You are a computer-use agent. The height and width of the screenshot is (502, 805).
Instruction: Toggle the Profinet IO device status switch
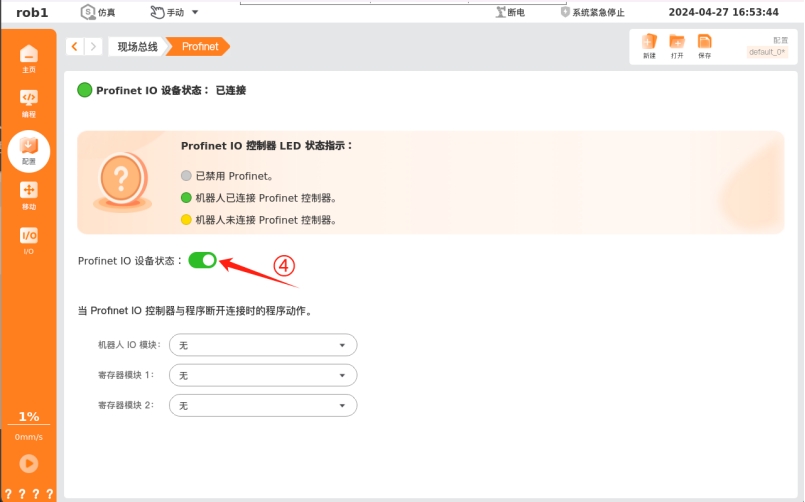point(202,260)
